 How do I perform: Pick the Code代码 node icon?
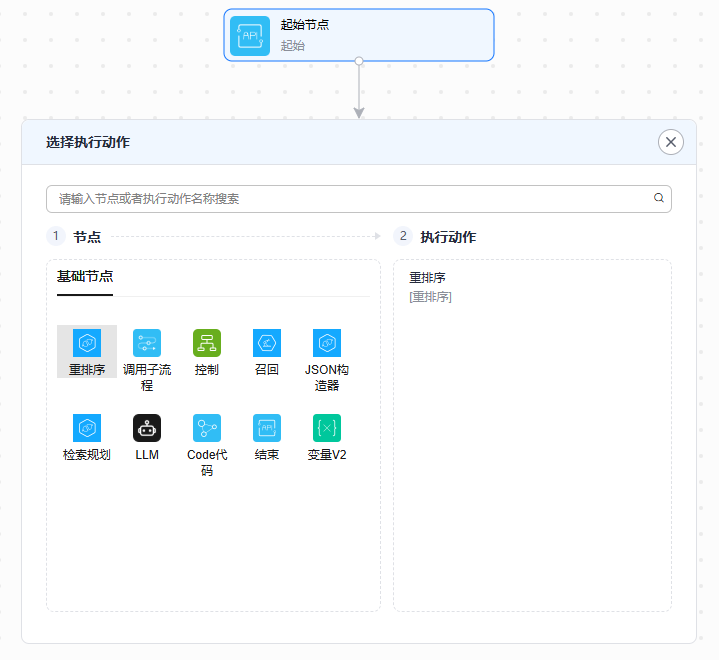207,428
